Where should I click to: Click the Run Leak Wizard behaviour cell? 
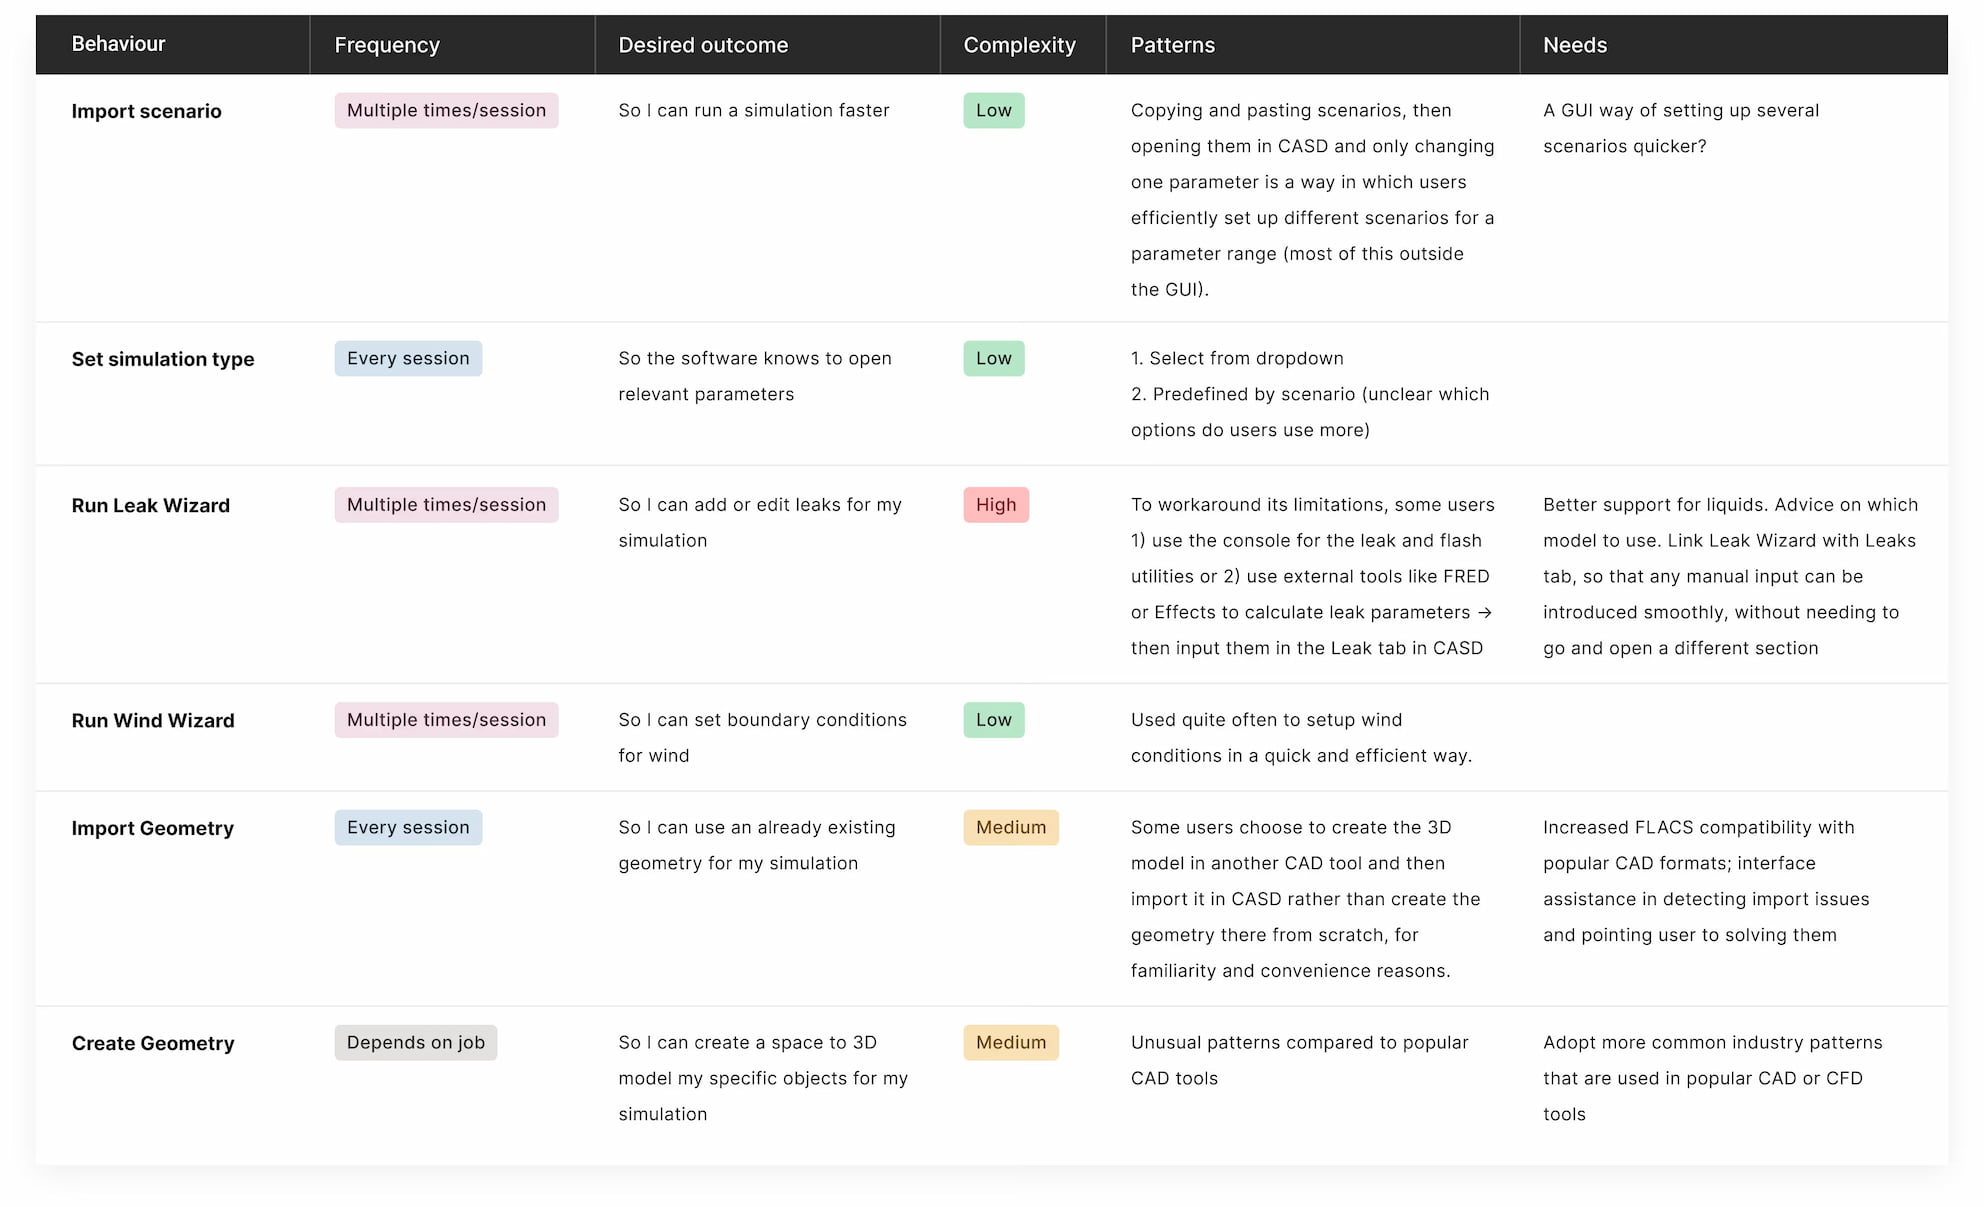[x=150, y=506]
